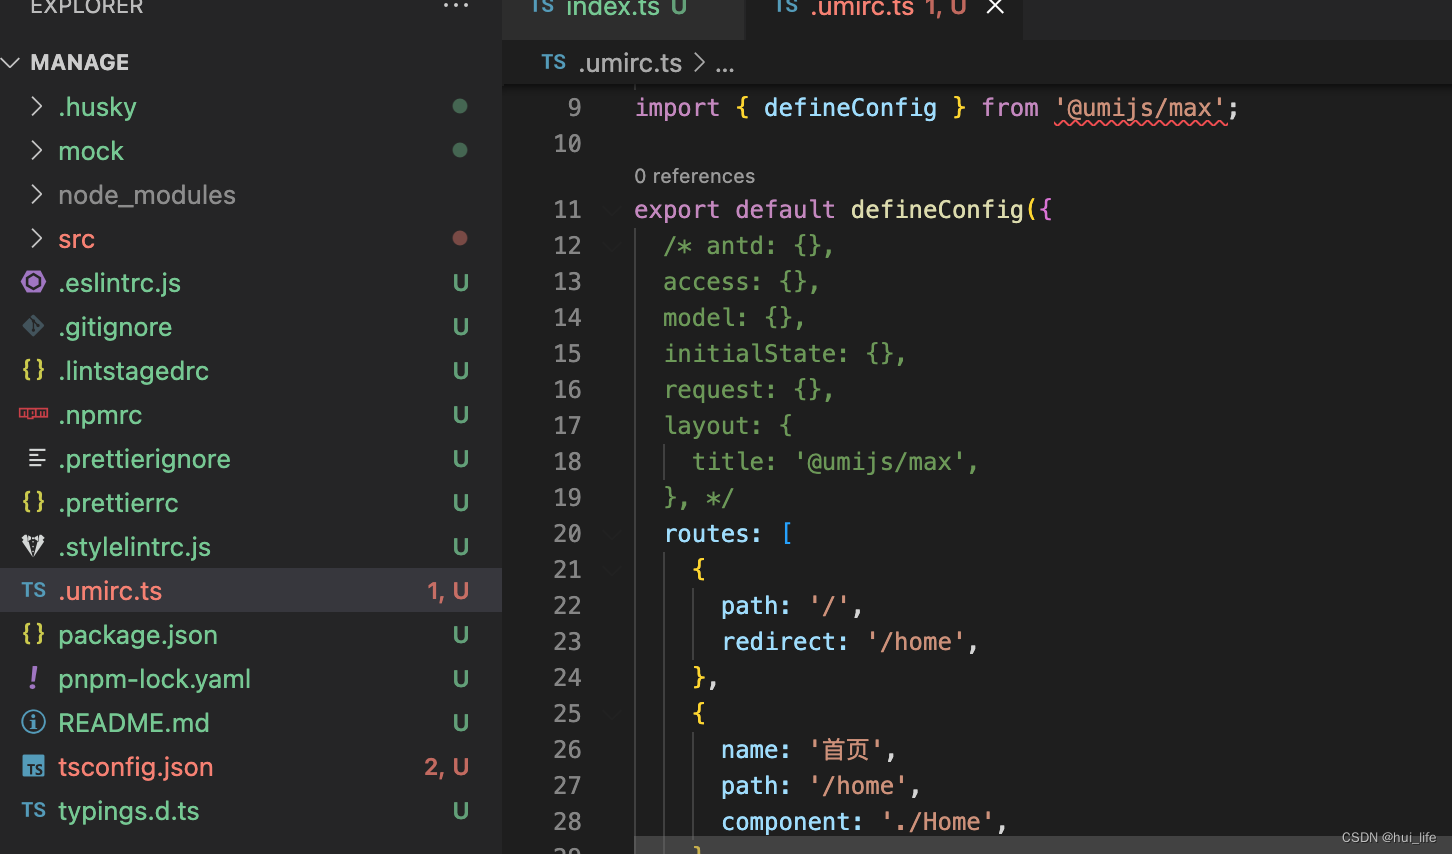
Task: Click the '1, U' badge of .umirc.ts row
Action: click(448, 591)
